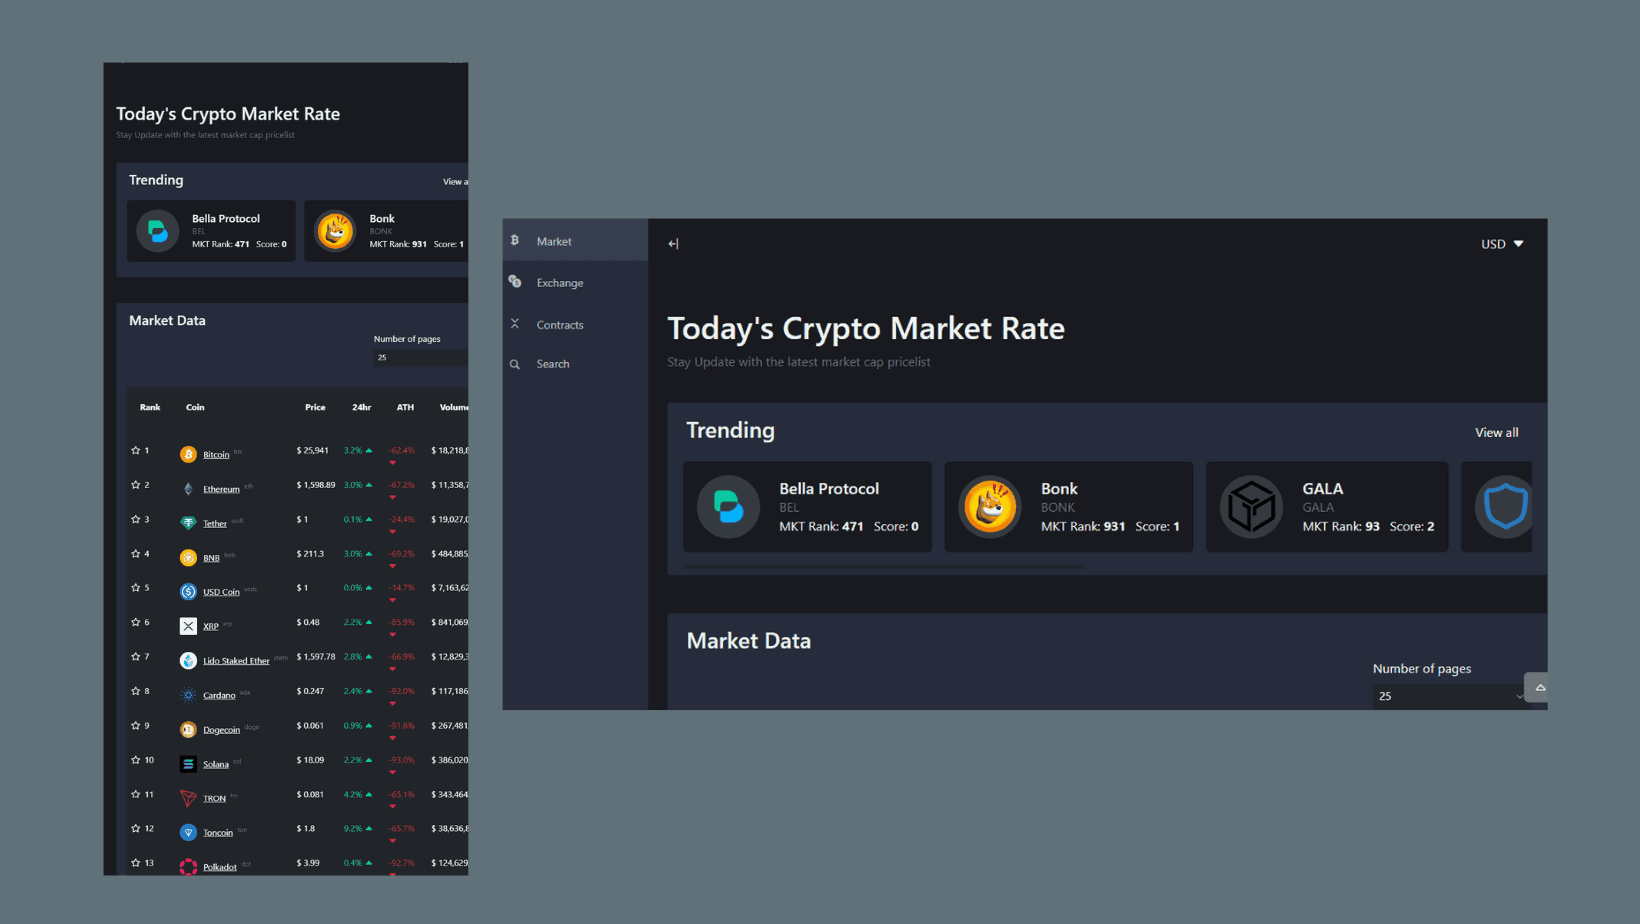Click the Toncoin coin logo
The image size is (1640, 924).
tap(188, 833)
